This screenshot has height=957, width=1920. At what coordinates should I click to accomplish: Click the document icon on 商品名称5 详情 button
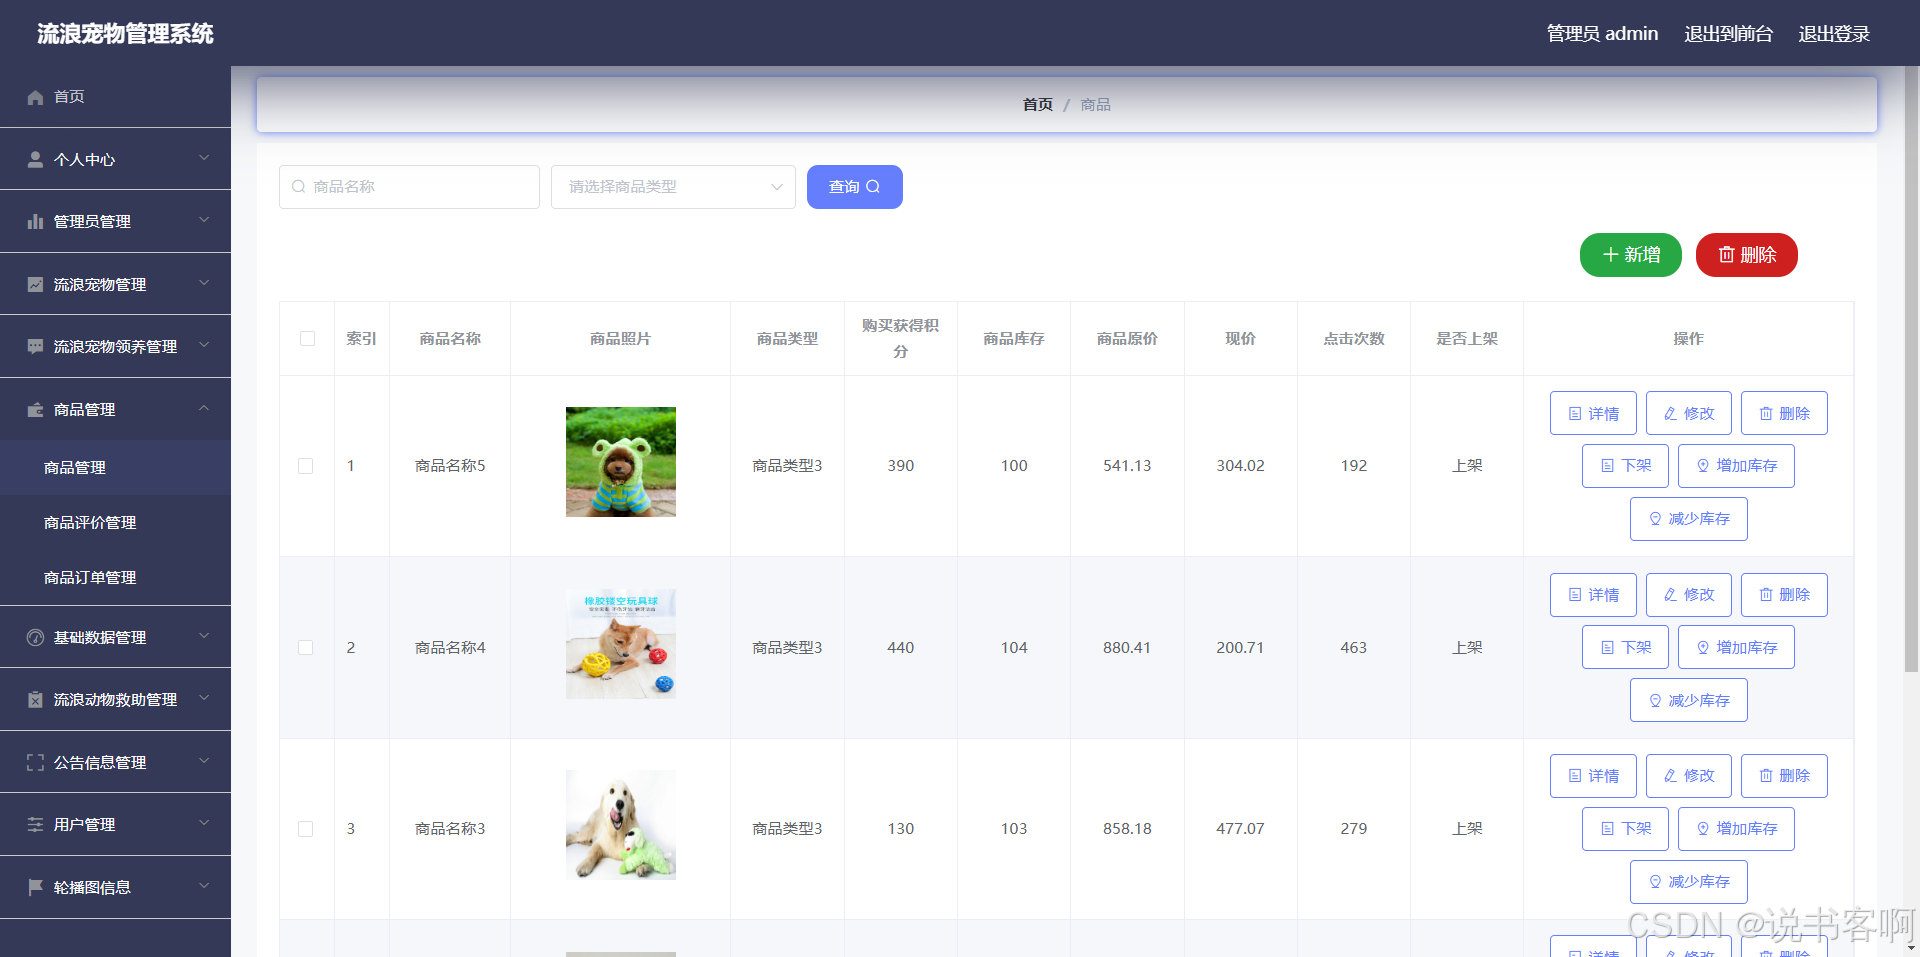1575,413
